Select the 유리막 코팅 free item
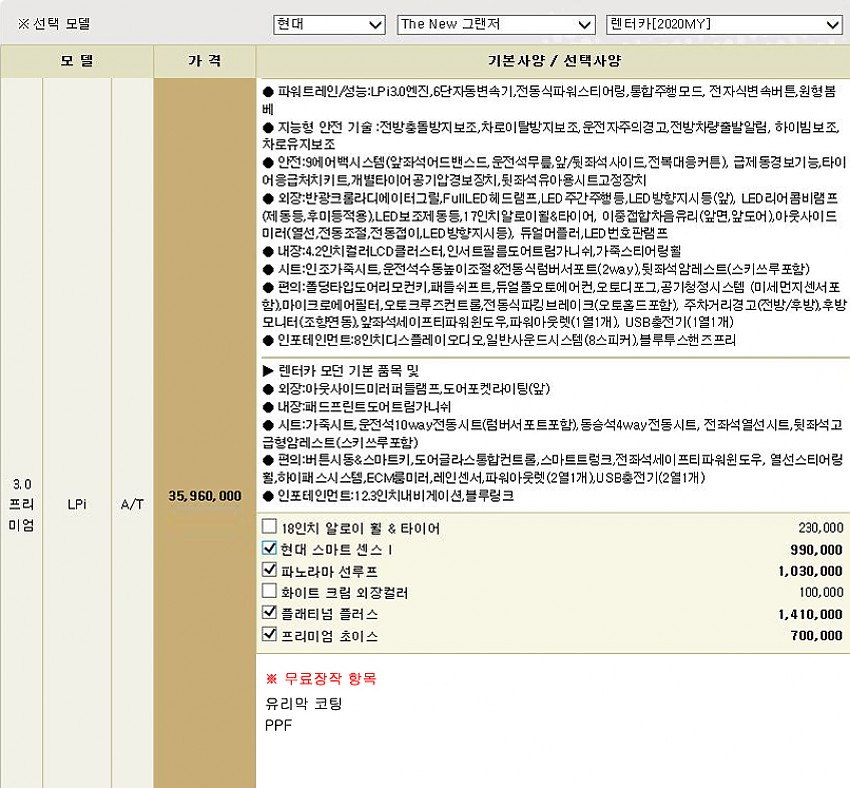Viewport: 850px width, 788px height. pyautogui.click(x=304, y=703)
